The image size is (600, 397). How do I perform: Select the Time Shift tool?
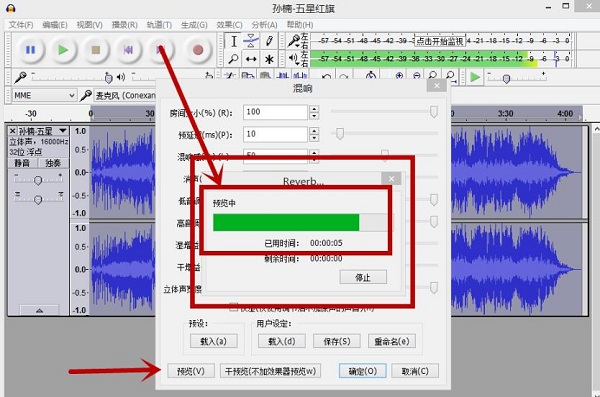pyautogui.click(x=251, y=59)
